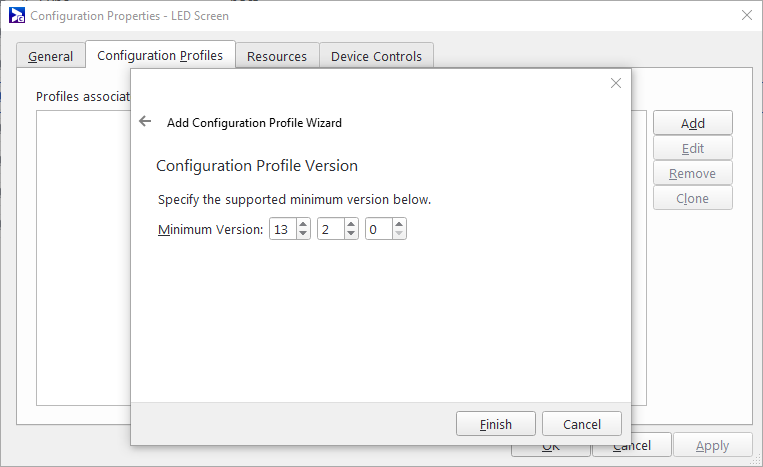
Task: Click the application icon in the title bar
Action: tap(15, 15)
